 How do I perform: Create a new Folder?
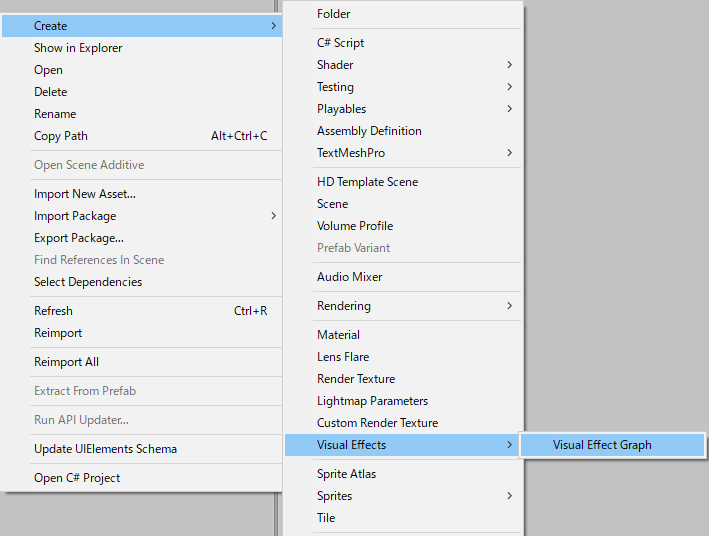click(403, 14)
